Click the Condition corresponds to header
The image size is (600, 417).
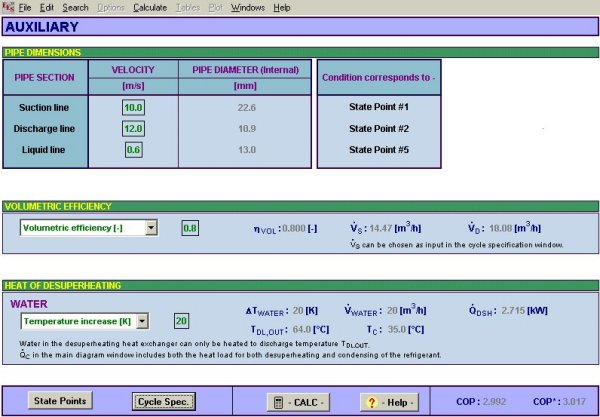pos(379,77)
